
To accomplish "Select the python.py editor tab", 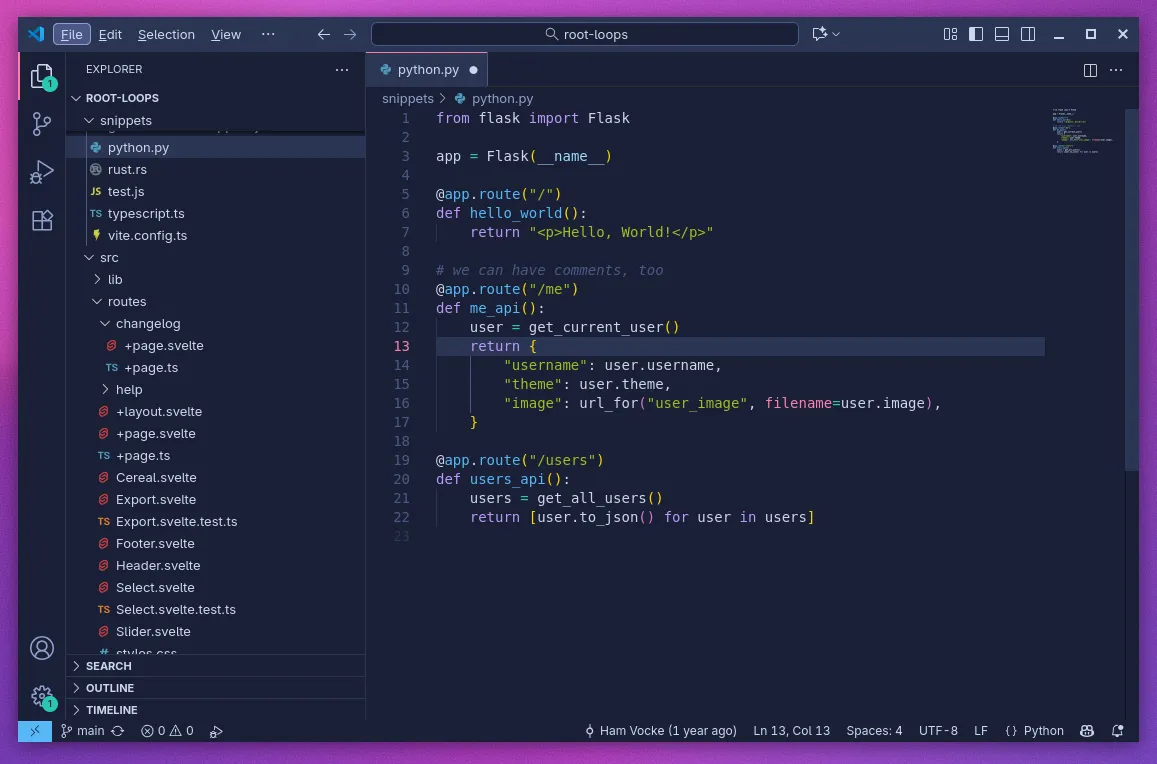I will (x=427, y=70).
